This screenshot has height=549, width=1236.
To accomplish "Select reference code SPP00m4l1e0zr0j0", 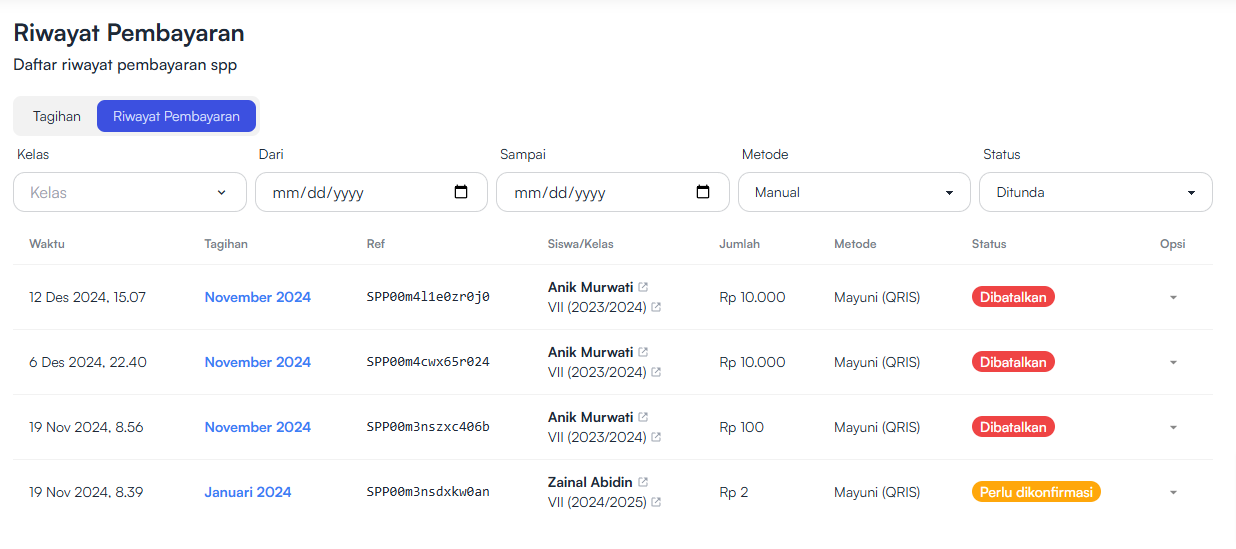I will coord(428,297).
